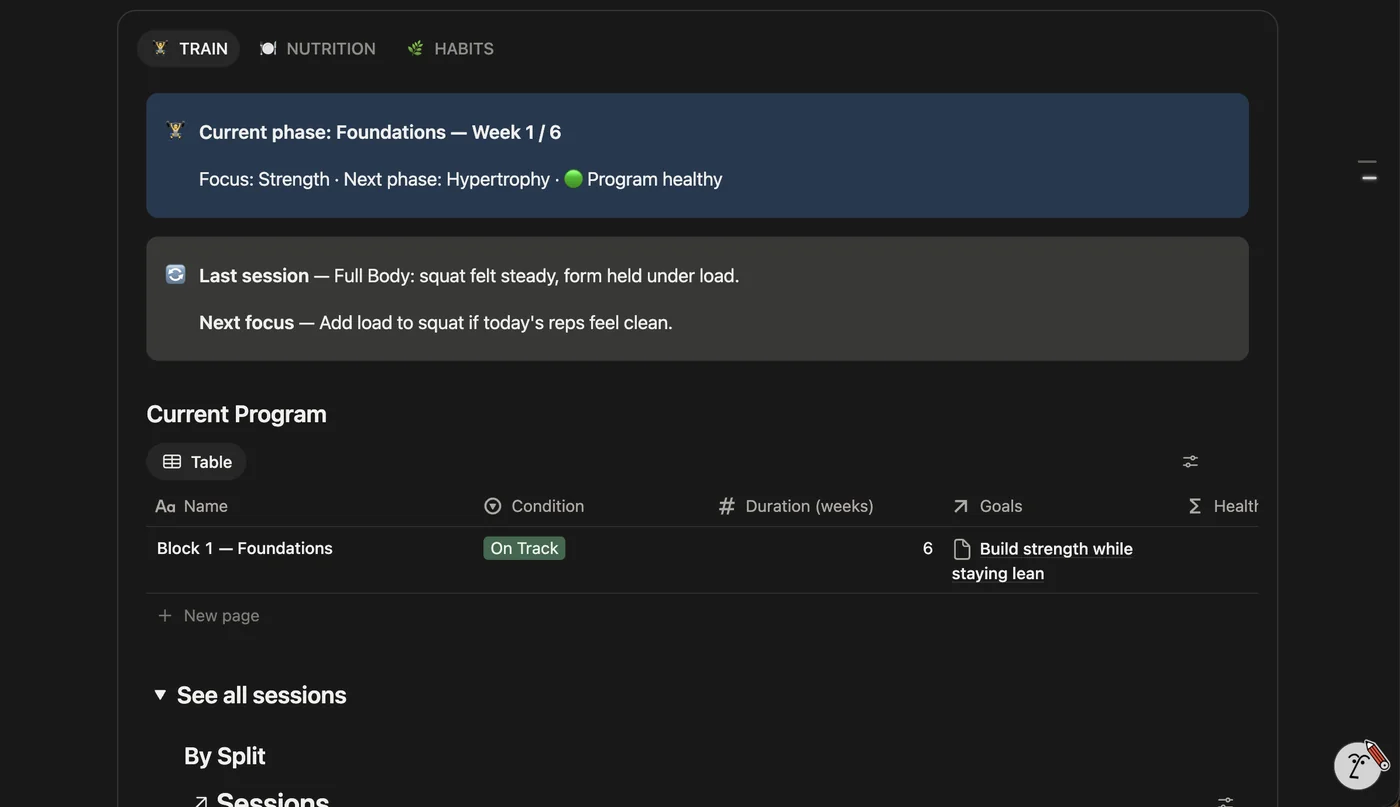Screen dimensions: 1400x807
Task: Click the Current phase Foundations title text
Action: (x=380, y=132)
